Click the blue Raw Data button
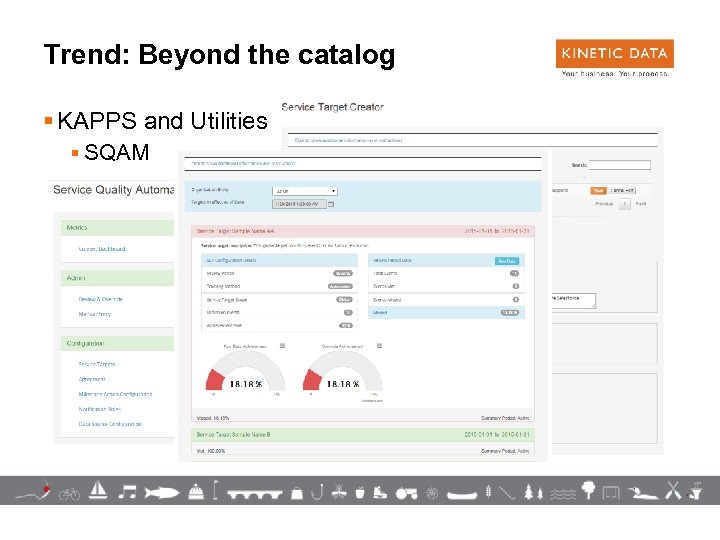This screenshot has width=720, height=540. click(507, 261)
